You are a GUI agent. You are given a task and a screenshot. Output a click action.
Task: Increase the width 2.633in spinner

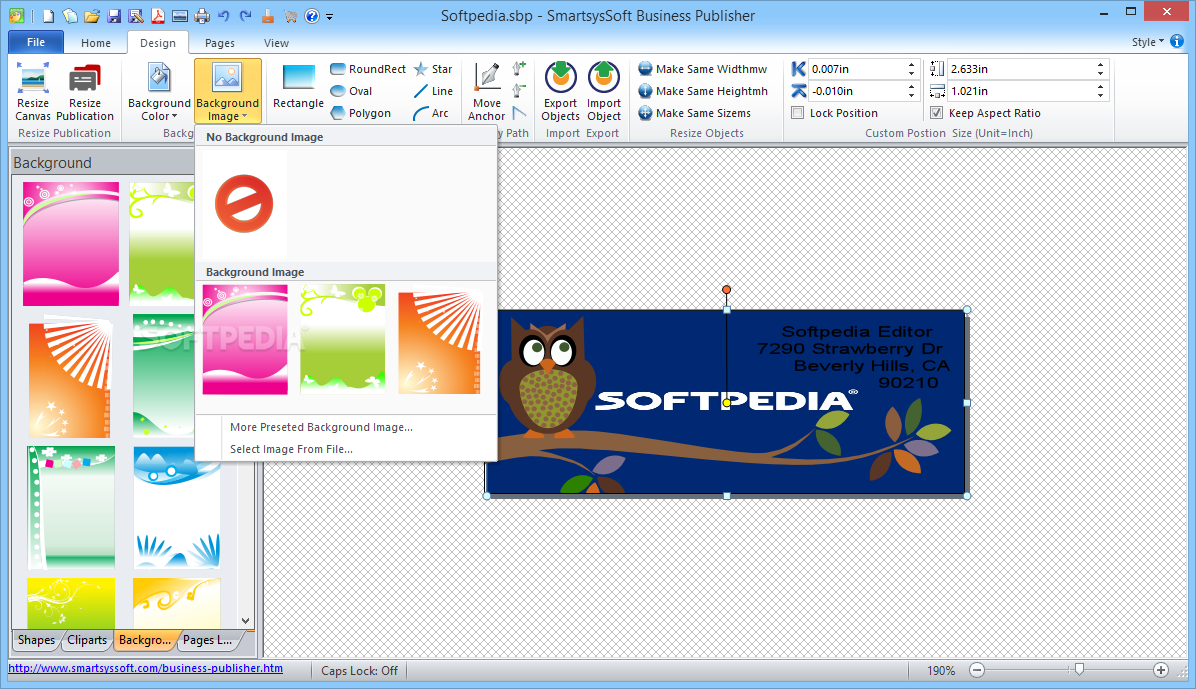click(1101, 65)
